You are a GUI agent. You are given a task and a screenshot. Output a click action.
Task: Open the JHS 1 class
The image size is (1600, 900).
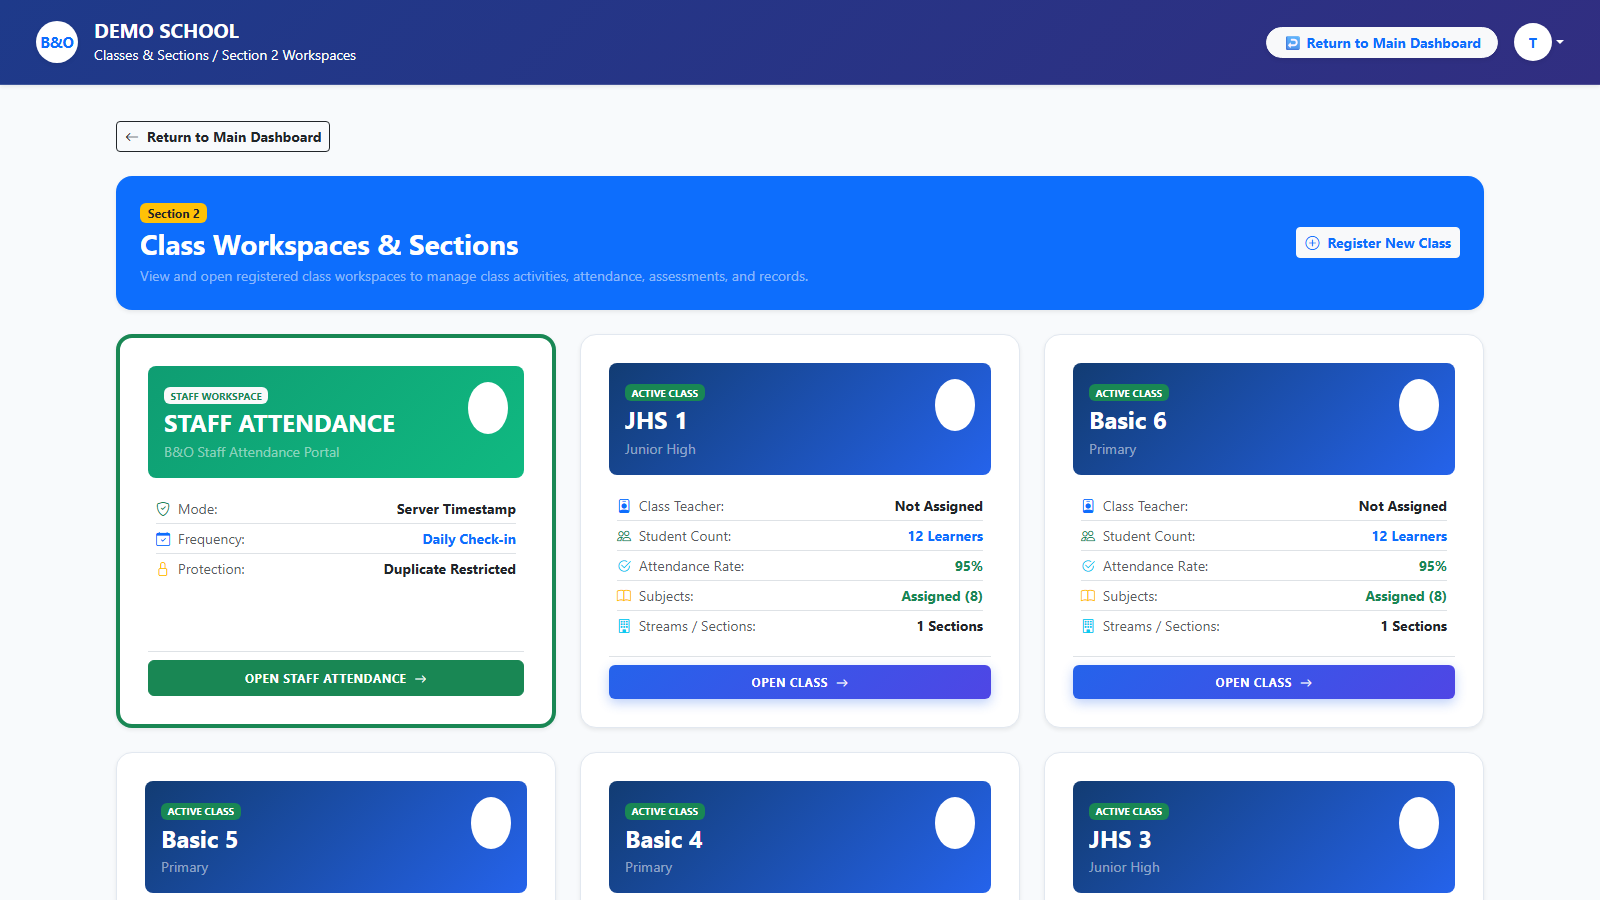[800, 682]
